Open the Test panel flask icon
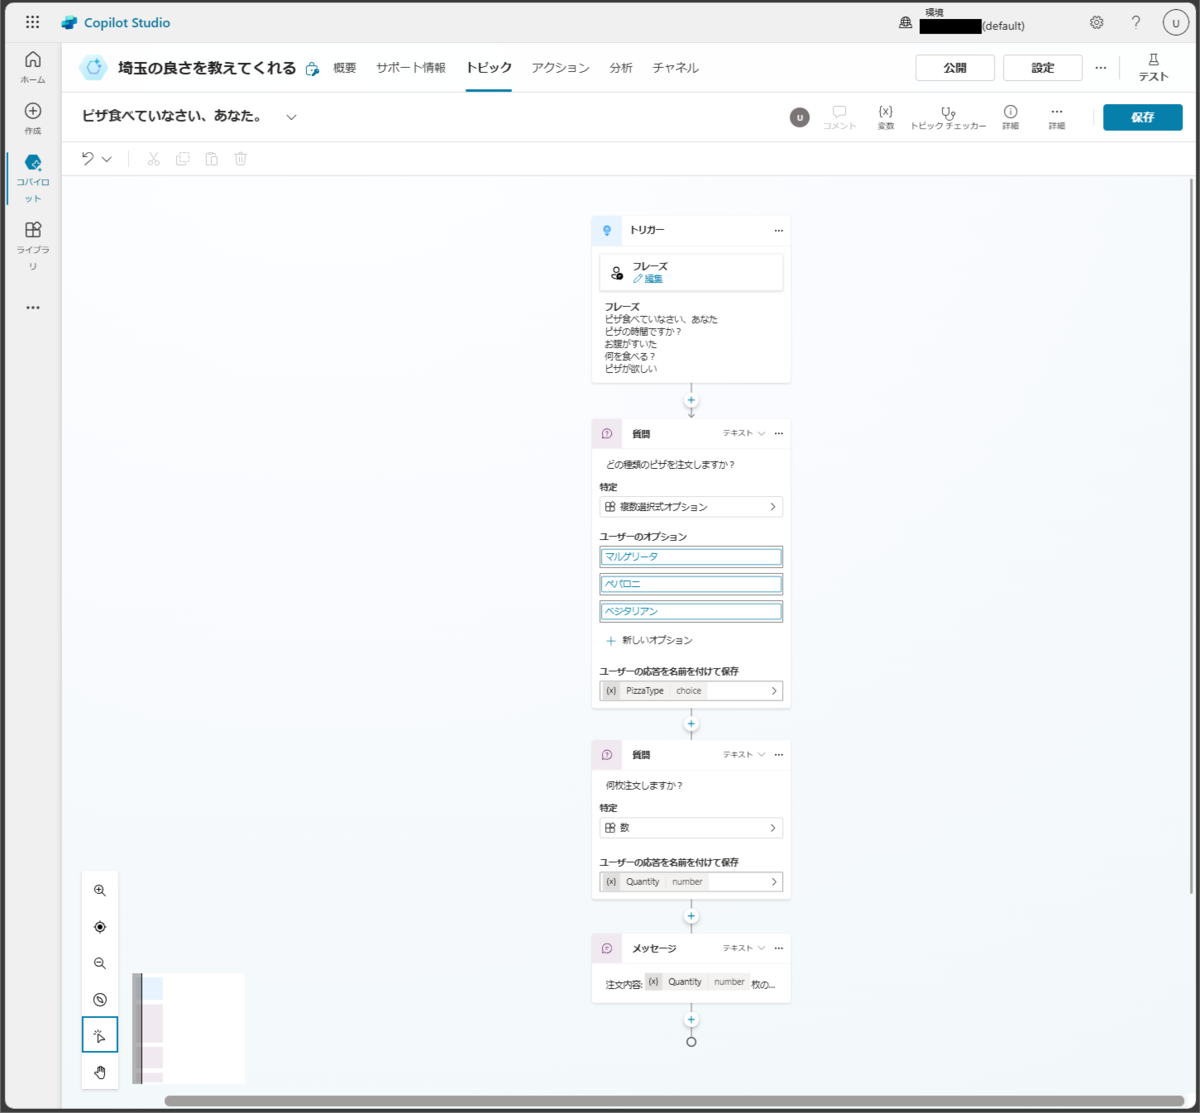Viewport: 1200px width, 1113px height. pos(1153,67)
